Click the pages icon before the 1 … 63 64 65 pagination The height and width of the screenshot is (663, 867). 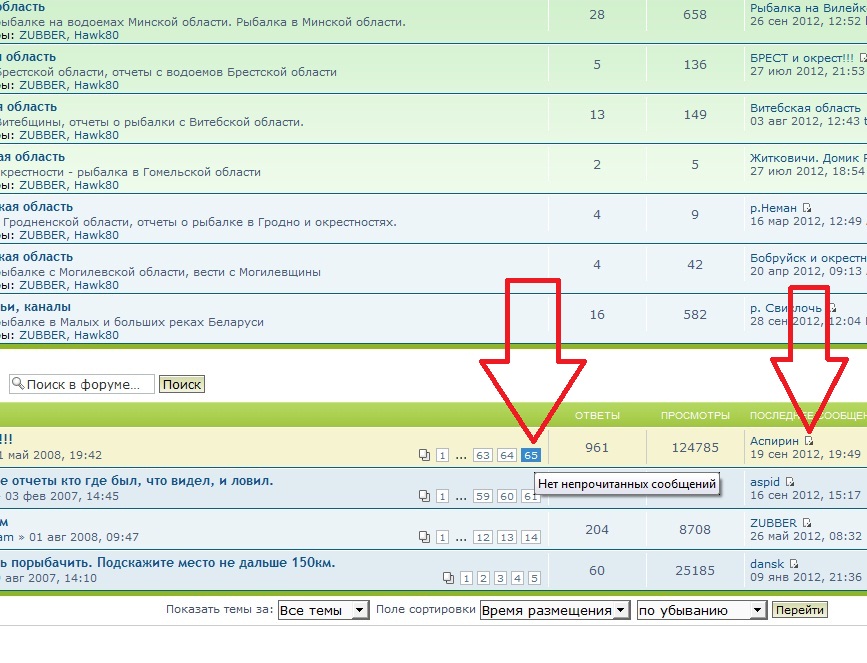[425, 455]
